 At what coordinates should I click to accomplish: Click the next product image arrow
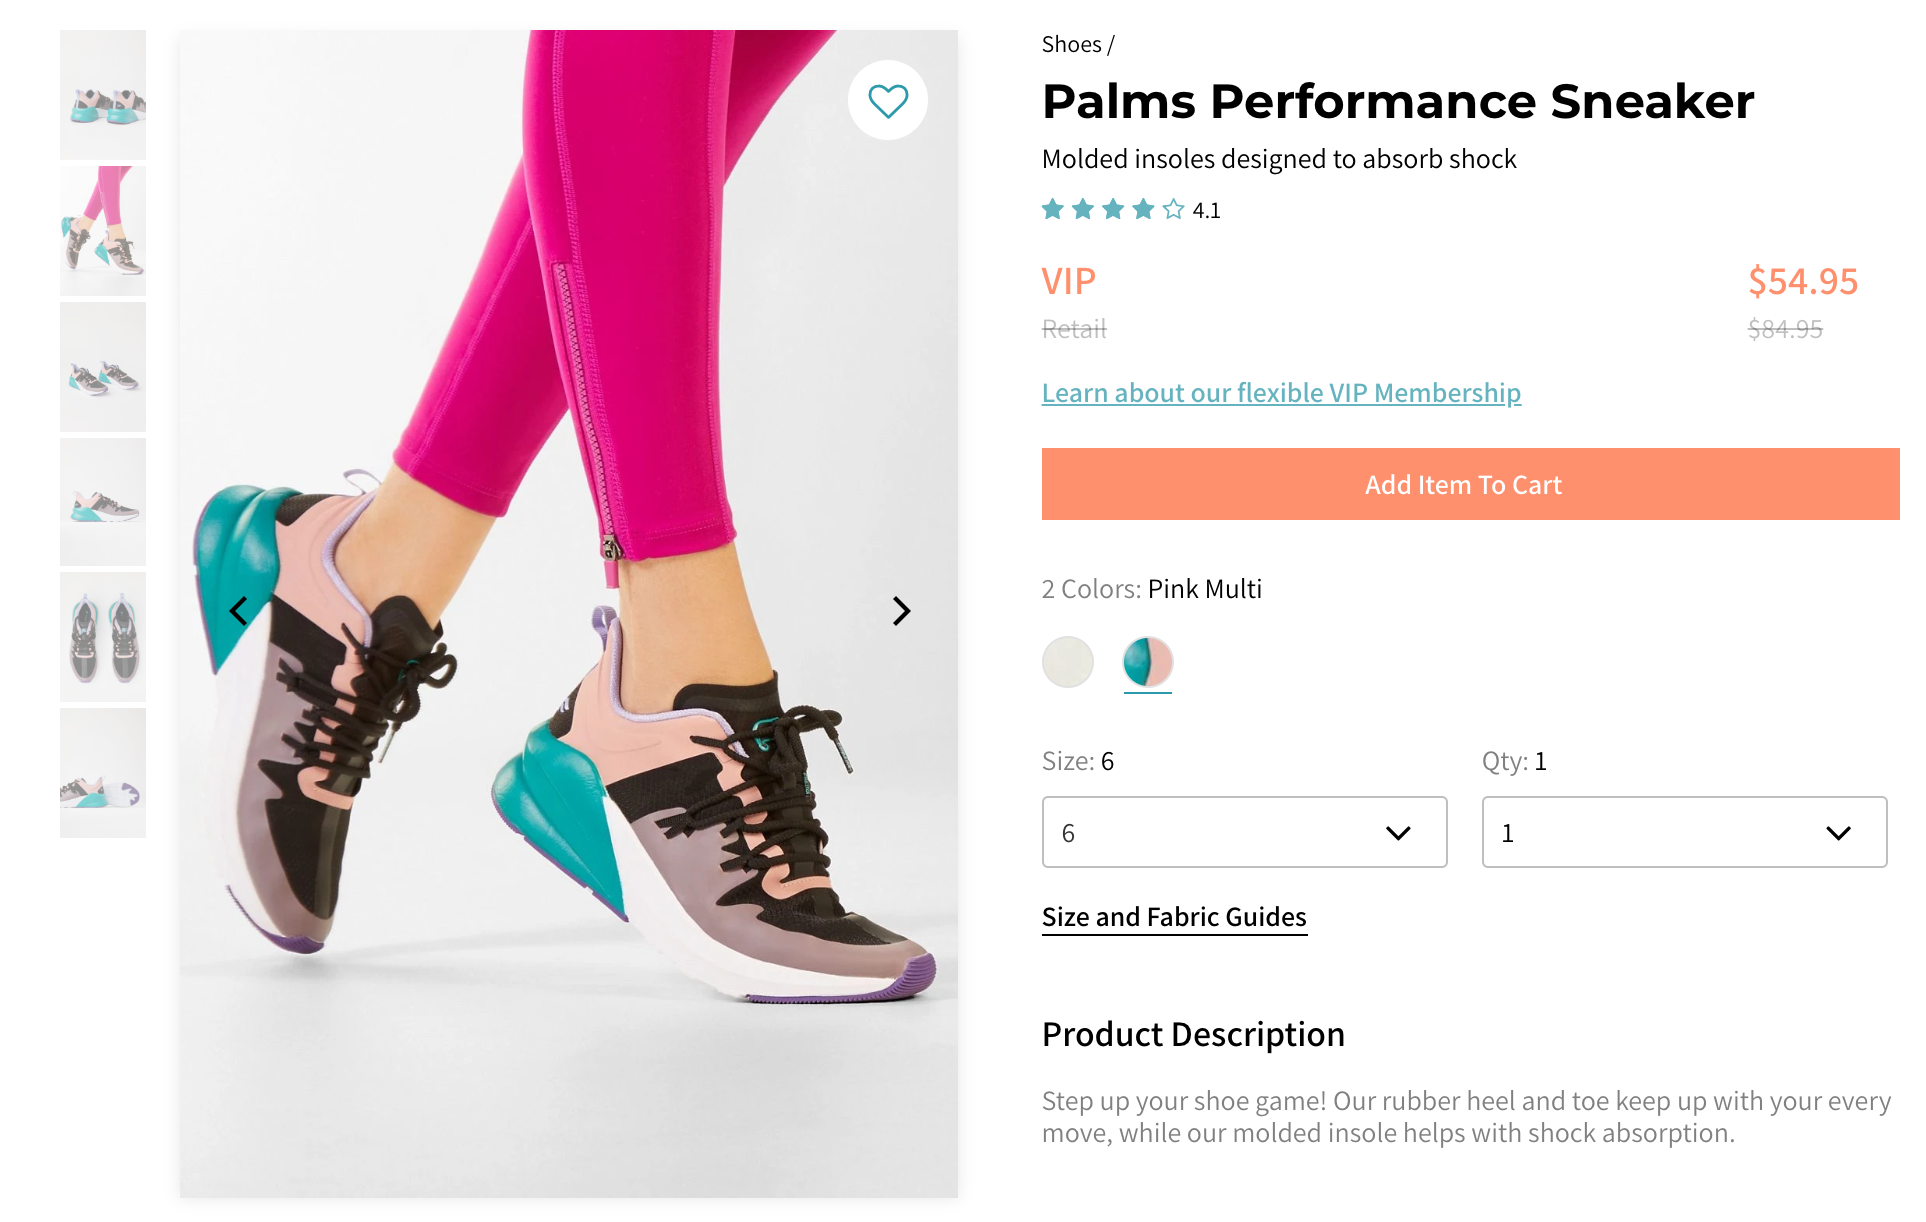coord(901,611)
